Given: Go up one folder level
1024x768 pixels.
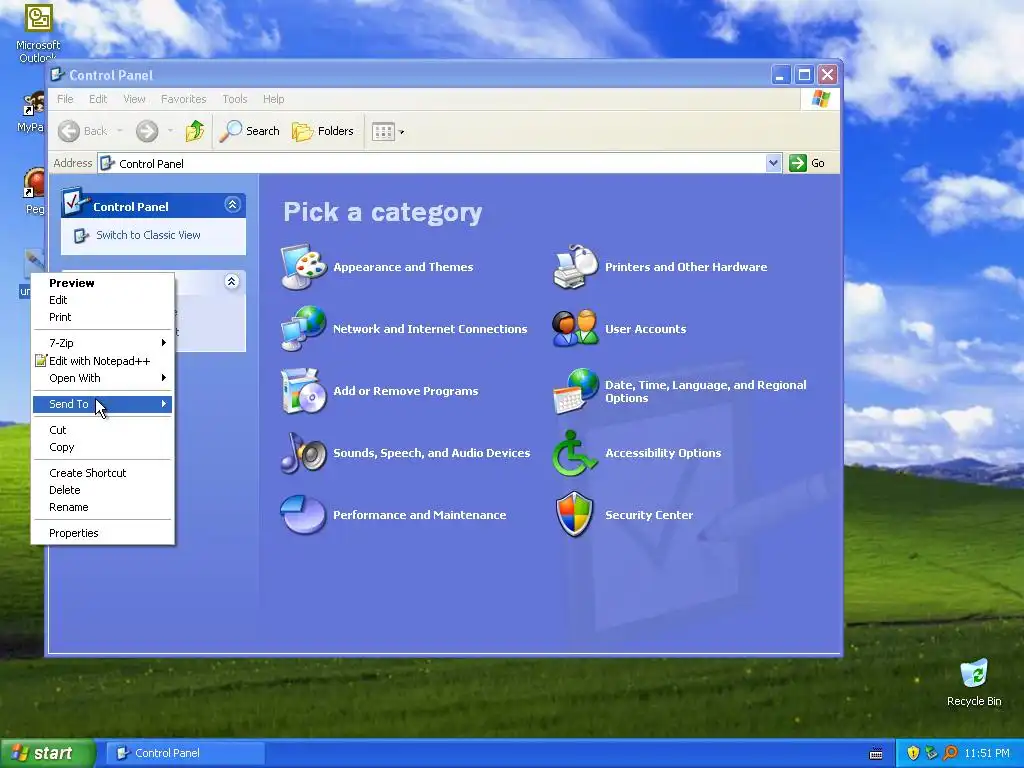Looking at the screenshot, I should click(195, 131).
